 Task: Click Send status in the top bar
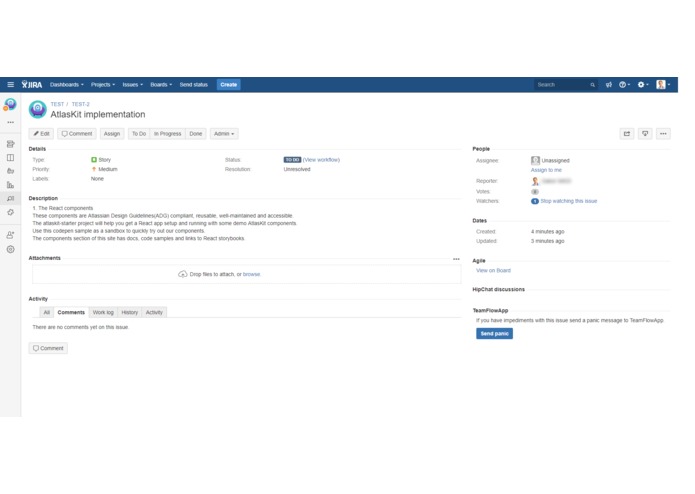coord(194,85)
